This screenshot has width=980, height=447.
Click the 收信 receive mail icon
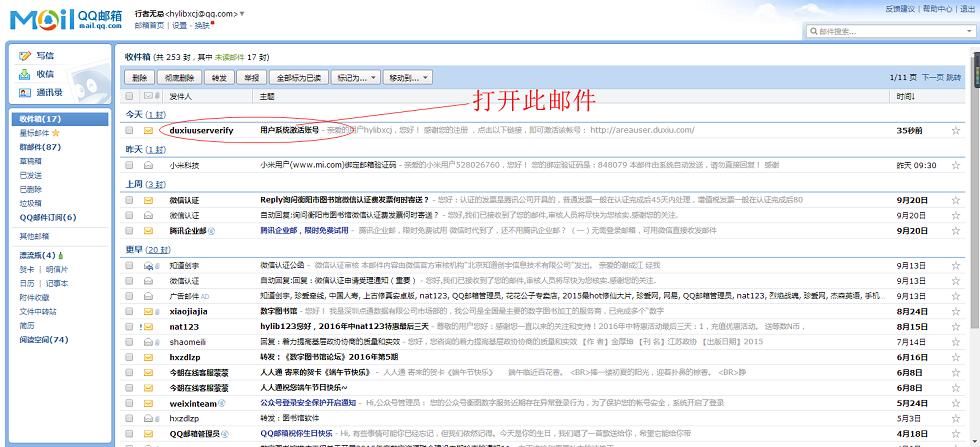pyautogui.click(x=24, y=74)
